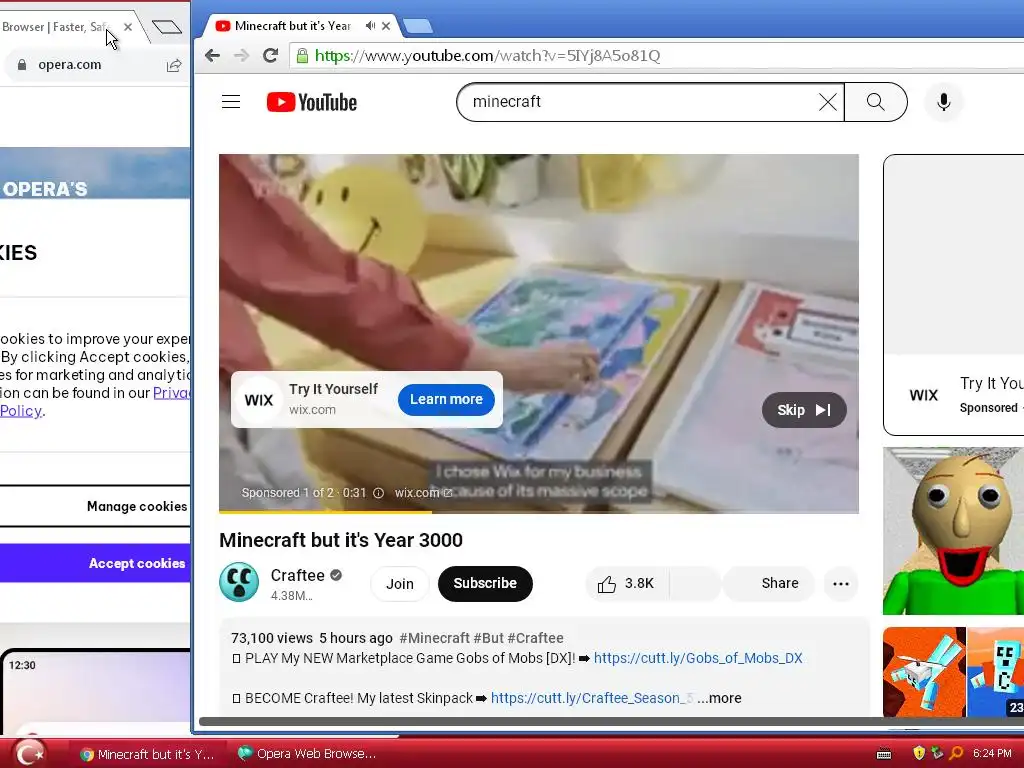Screen dimensions: 1024x768
Task: Switch to Opera Web Browser taskbar item
Action: [x=307, y=754]
